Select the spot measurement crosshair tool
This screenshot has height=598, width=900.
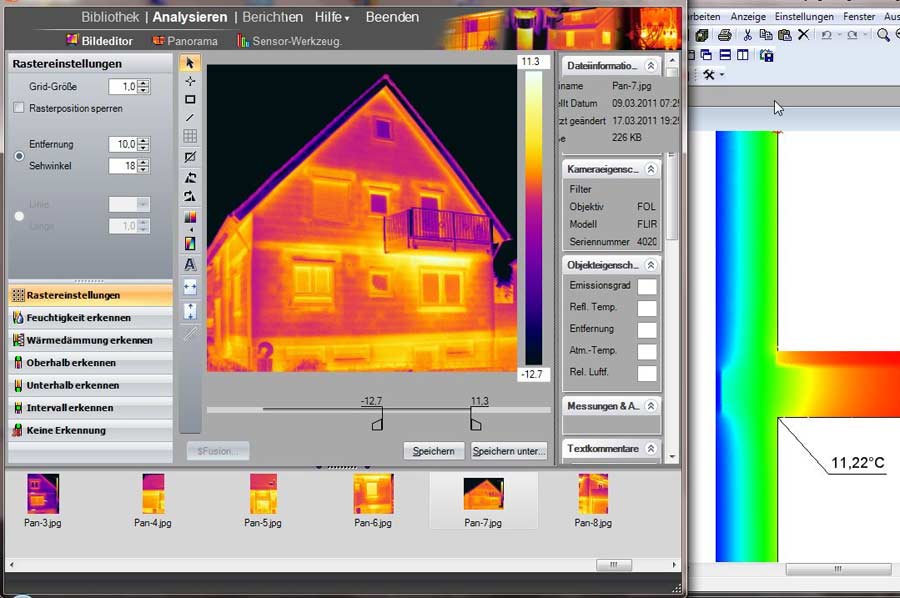(190, 81)
